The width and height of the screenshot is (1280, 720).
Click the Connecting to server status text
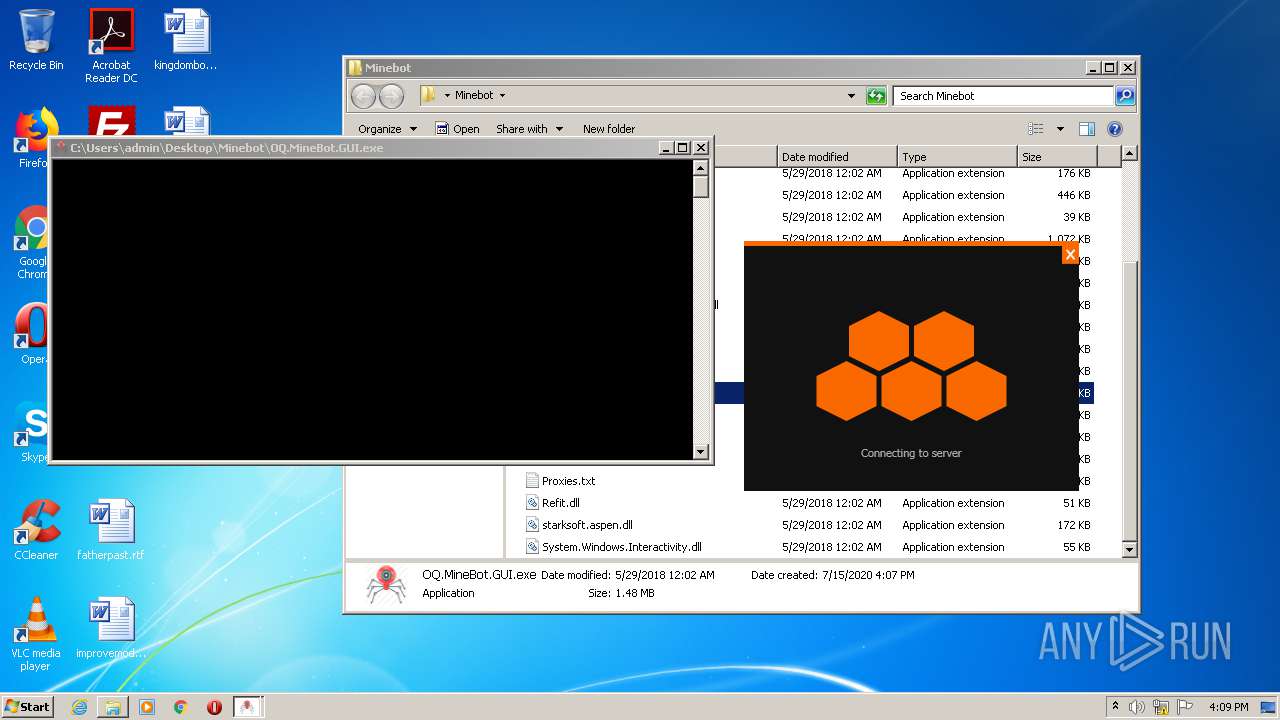(911, 453)
